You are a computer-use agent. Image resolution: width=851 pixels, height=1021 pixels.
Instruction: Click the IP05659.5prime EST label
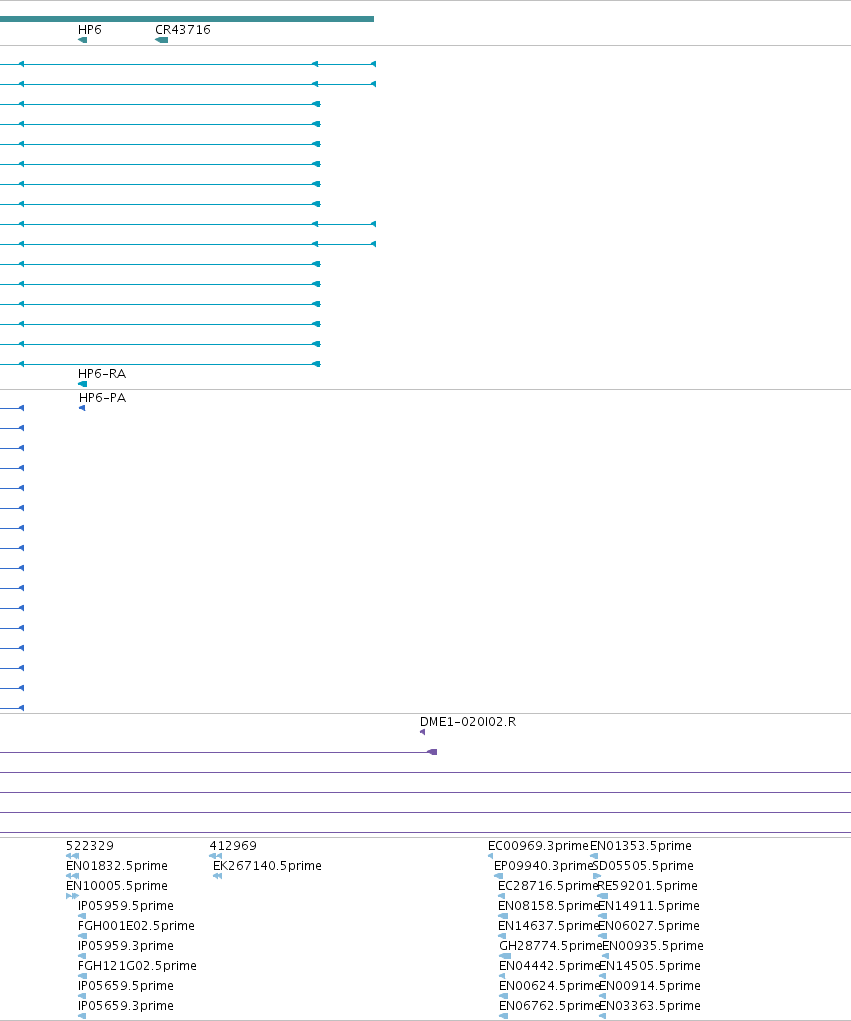tap(126, 986)
